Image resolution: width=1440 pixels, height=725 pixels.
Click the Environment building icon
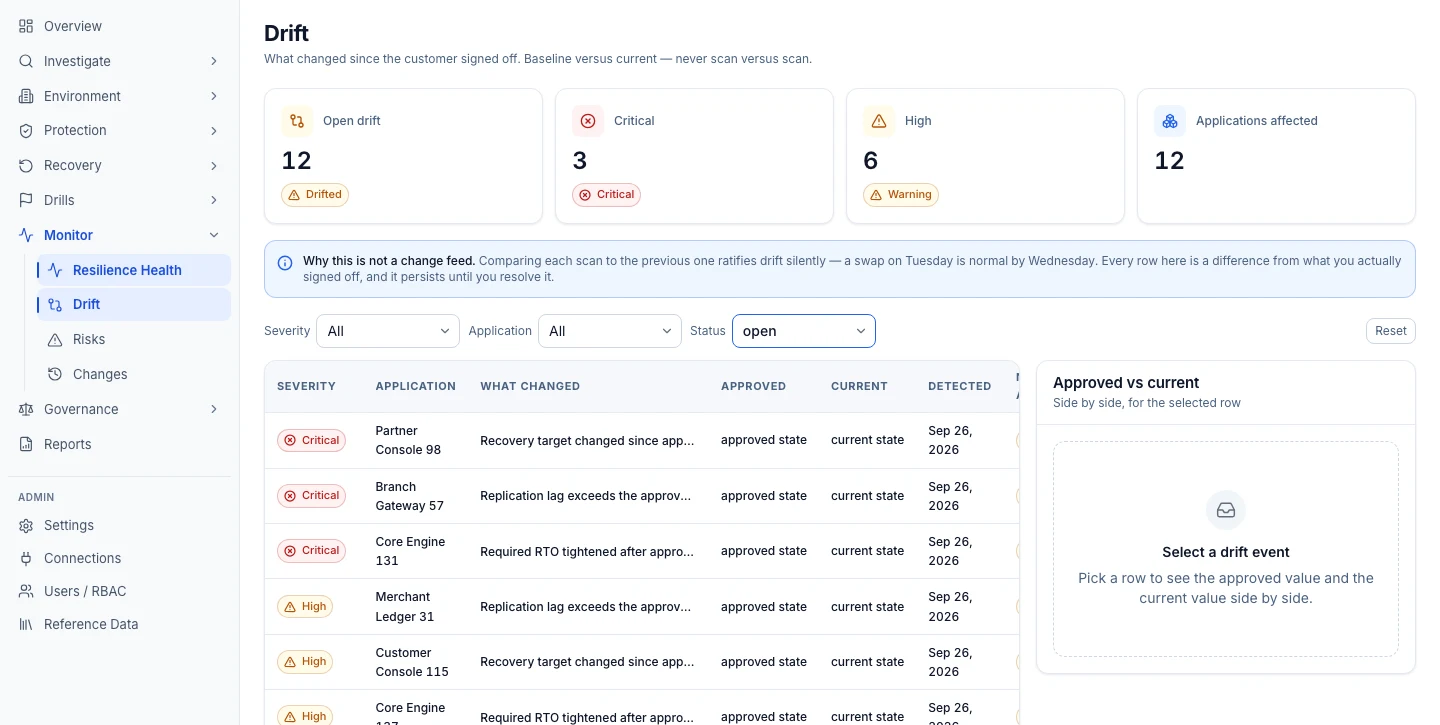coord(26,96)
